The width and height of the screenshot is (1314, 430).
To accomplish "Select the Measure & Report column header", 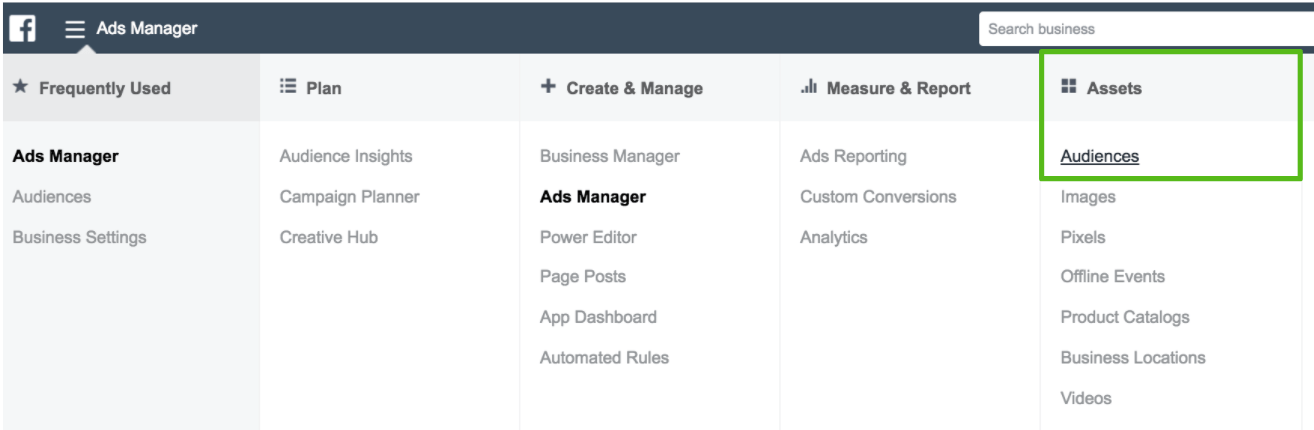I will [910, 88].
